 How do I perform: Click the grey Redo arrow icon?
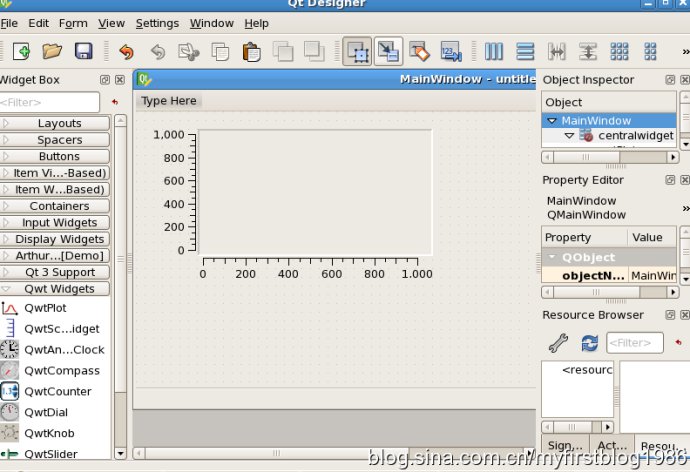click(158, 52)
